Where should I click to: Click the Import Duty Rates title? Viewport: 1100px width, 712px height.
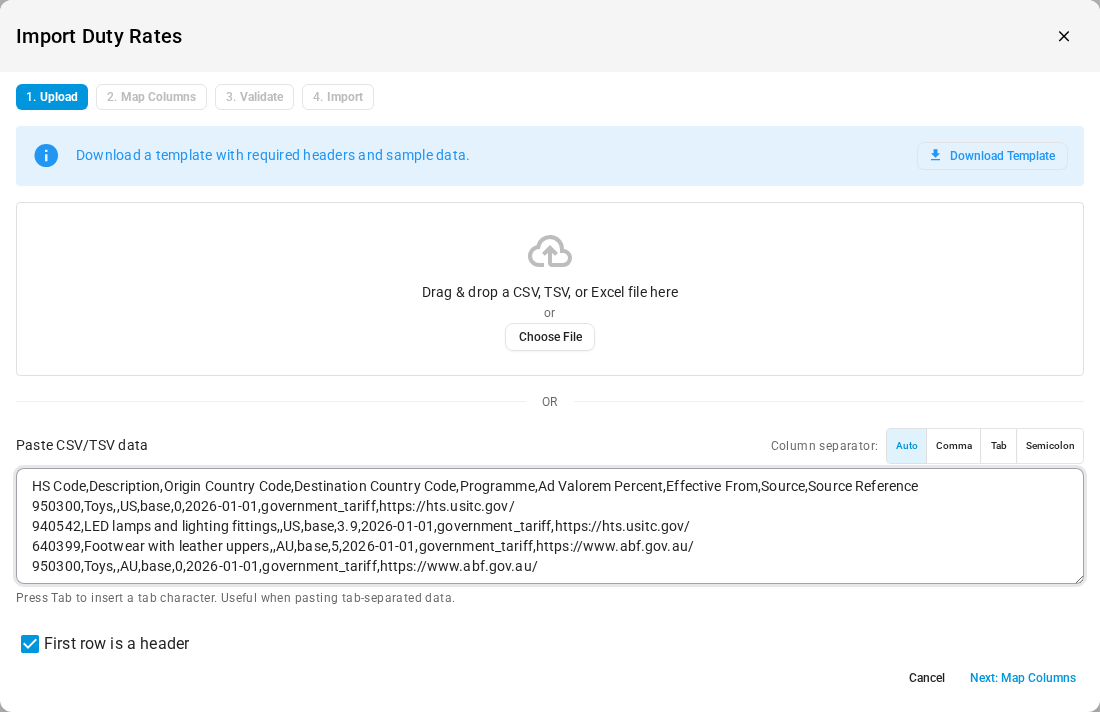[99, 36]
